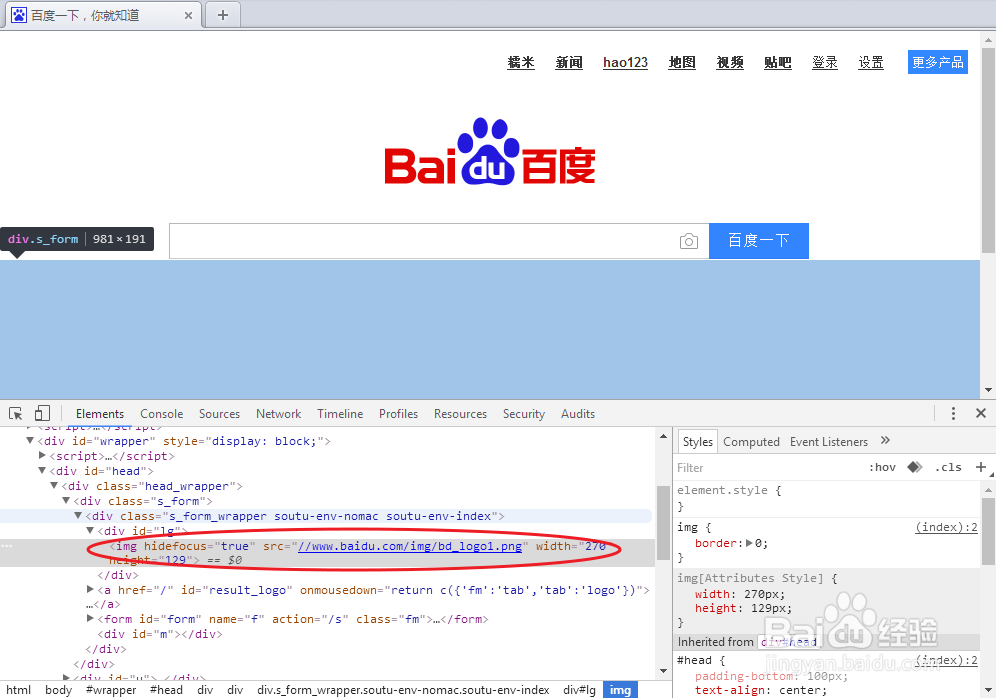Click the page vertical scrollbar down arrow
This screenshot has height=698, width=996.
point(988,390)
